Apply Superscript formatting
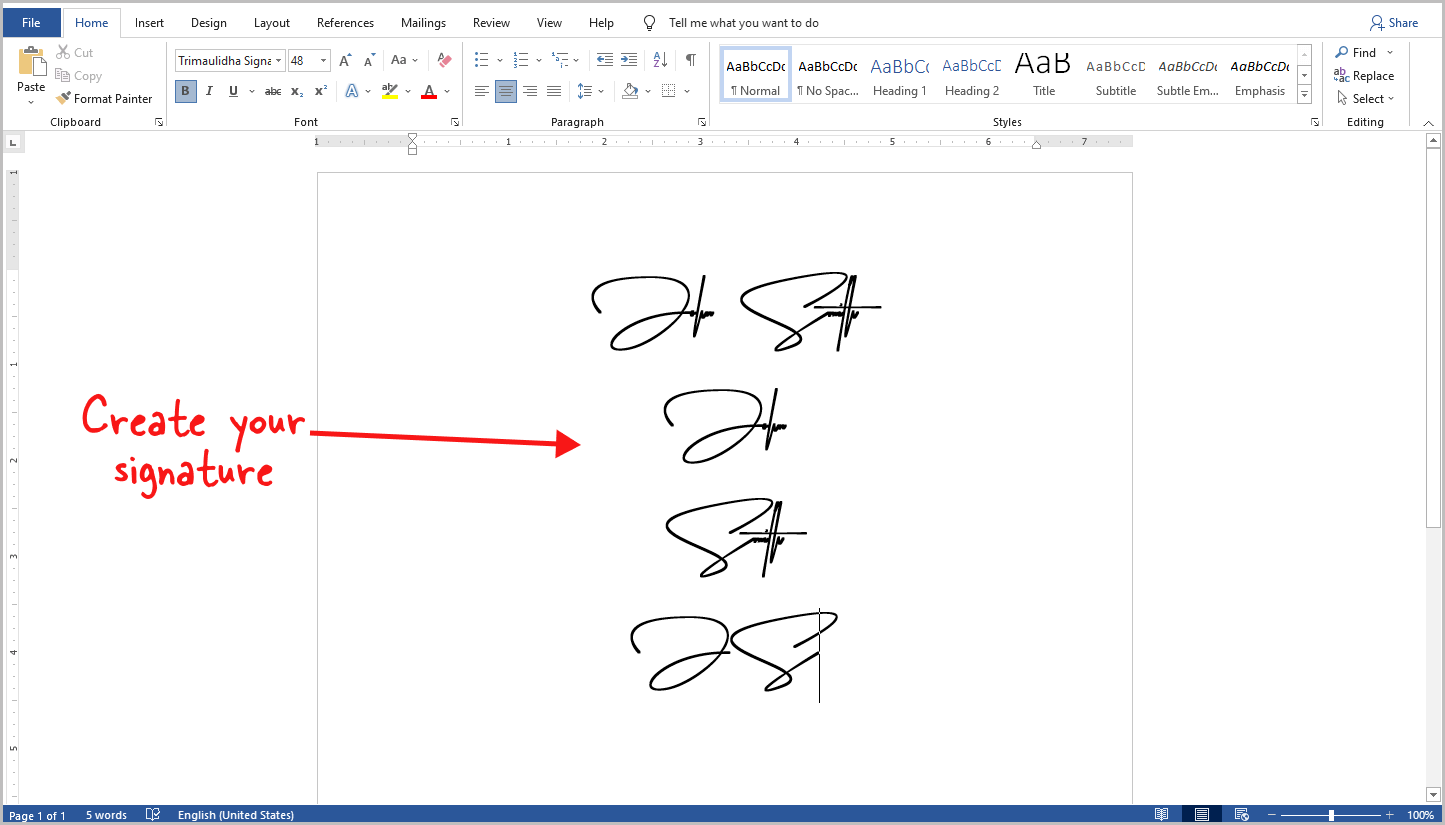The height and width of the screenshot is (825, 1445). (319, 91)
